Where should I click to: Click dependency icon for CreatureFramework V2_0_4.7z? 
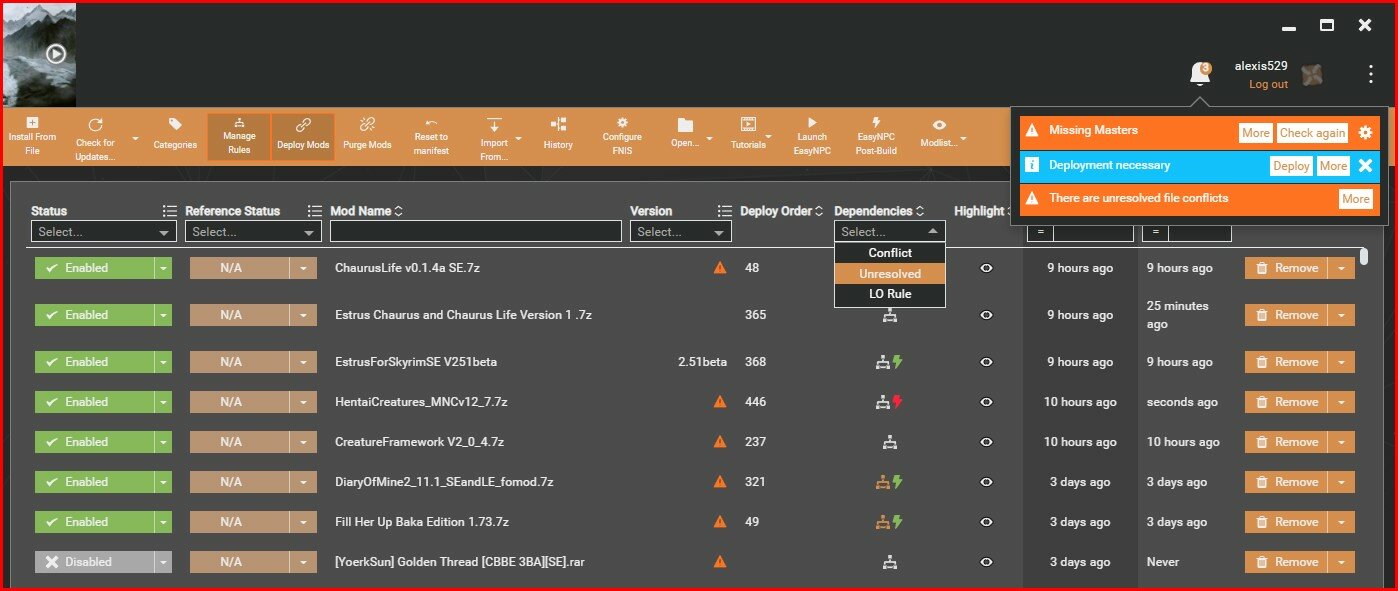889,442
